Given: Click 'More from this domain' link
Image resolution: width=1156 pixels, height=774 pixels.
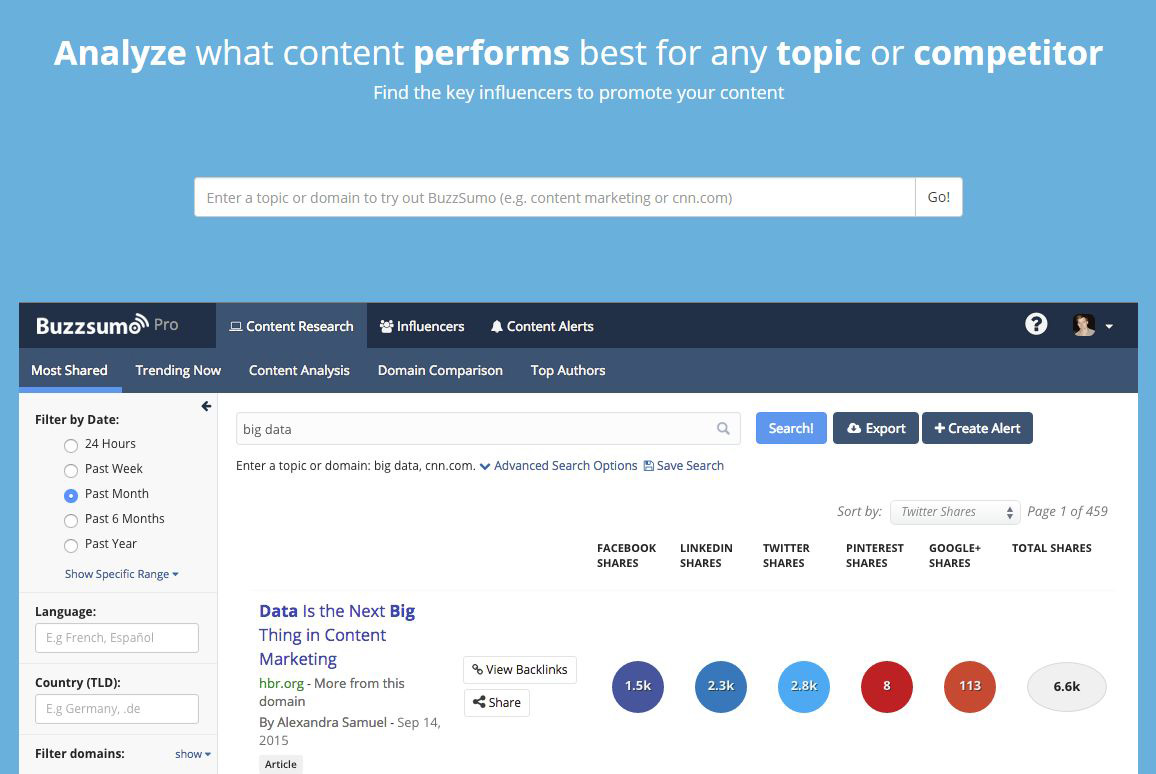Looking at the screenshot, I should (x=332, y=692).
